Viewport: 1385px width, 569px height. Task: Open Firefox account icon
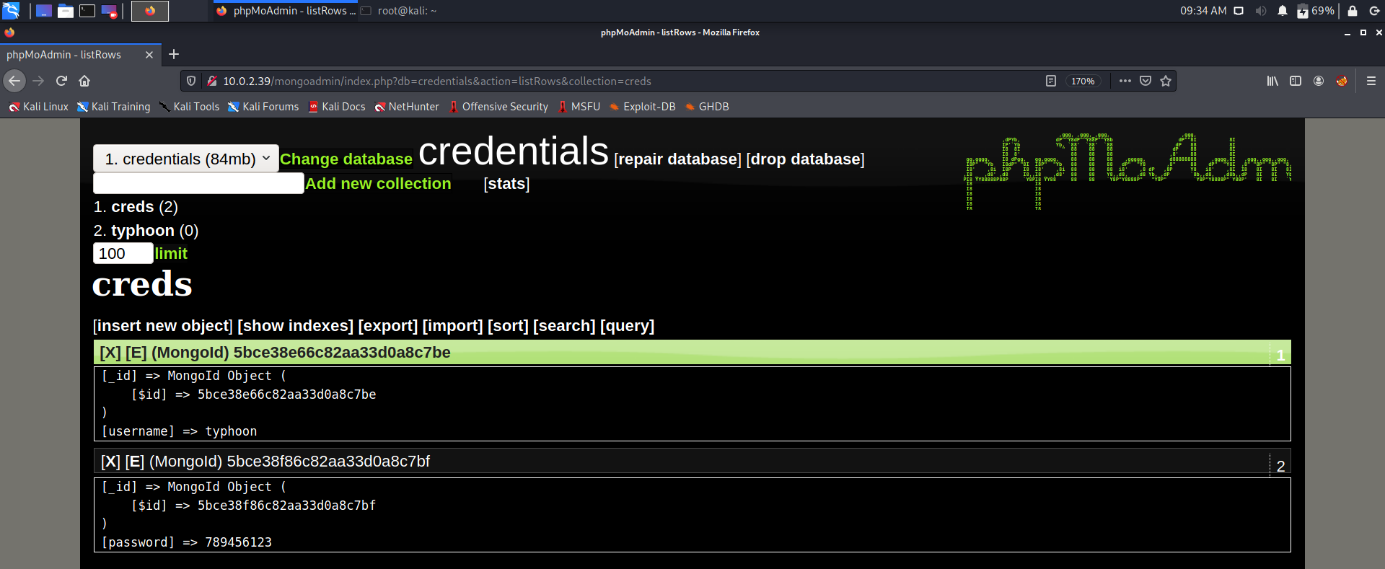pyautogui.click(x=1319, y=81)
